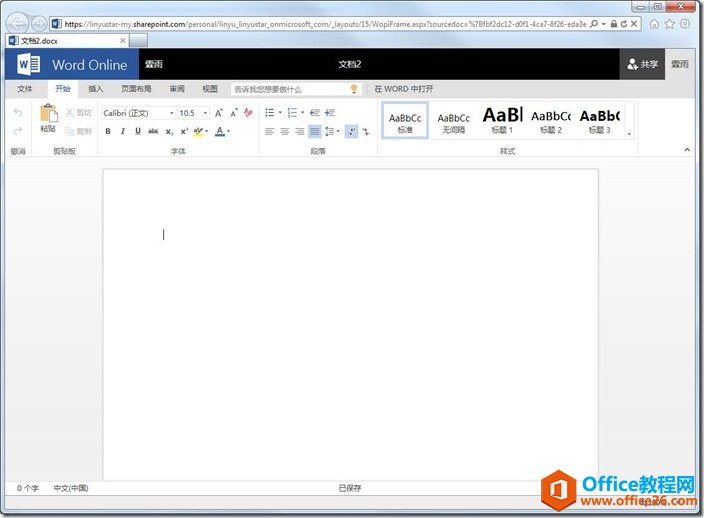Apply the 标准 (Normal) style
Image resolution: width=704 pixels, height=518 pixels.
pos(405,121)
